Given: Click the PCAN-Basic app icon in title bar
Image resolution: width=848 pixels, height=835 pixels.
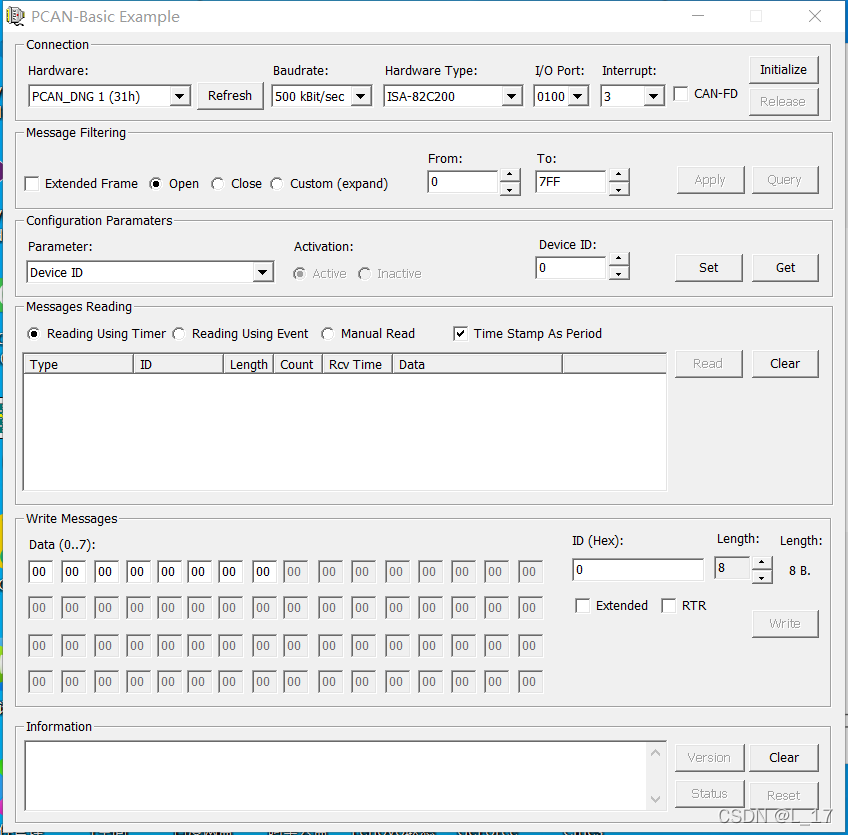Looking at the screenshot, I should [15, 16].
